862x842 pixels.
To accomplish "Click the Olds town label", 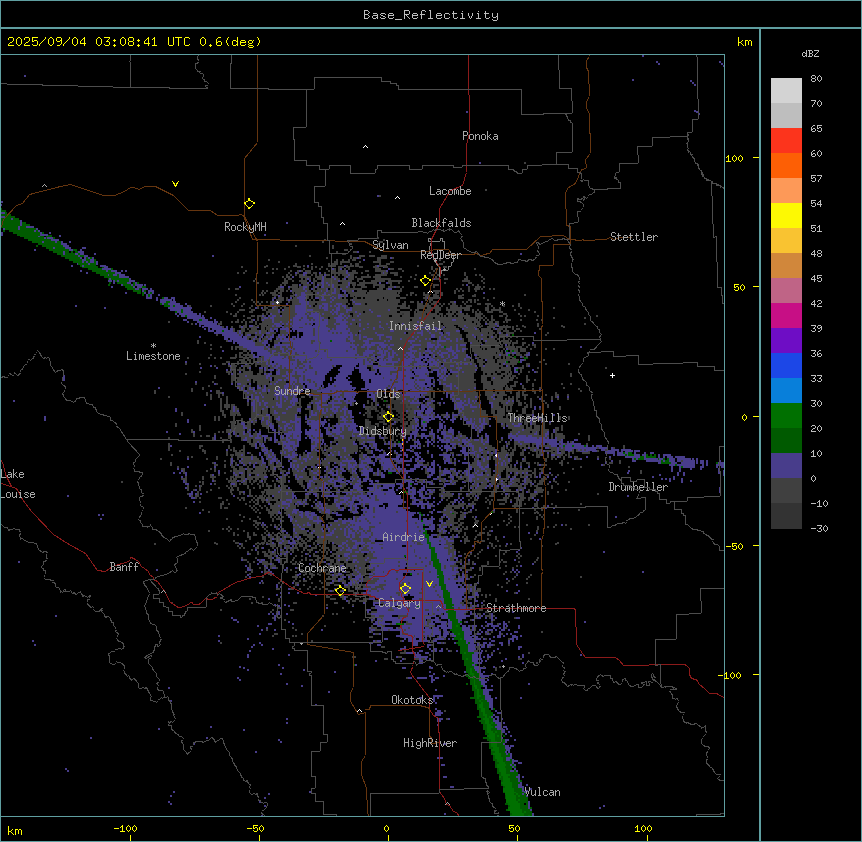I will coord(388,394).
